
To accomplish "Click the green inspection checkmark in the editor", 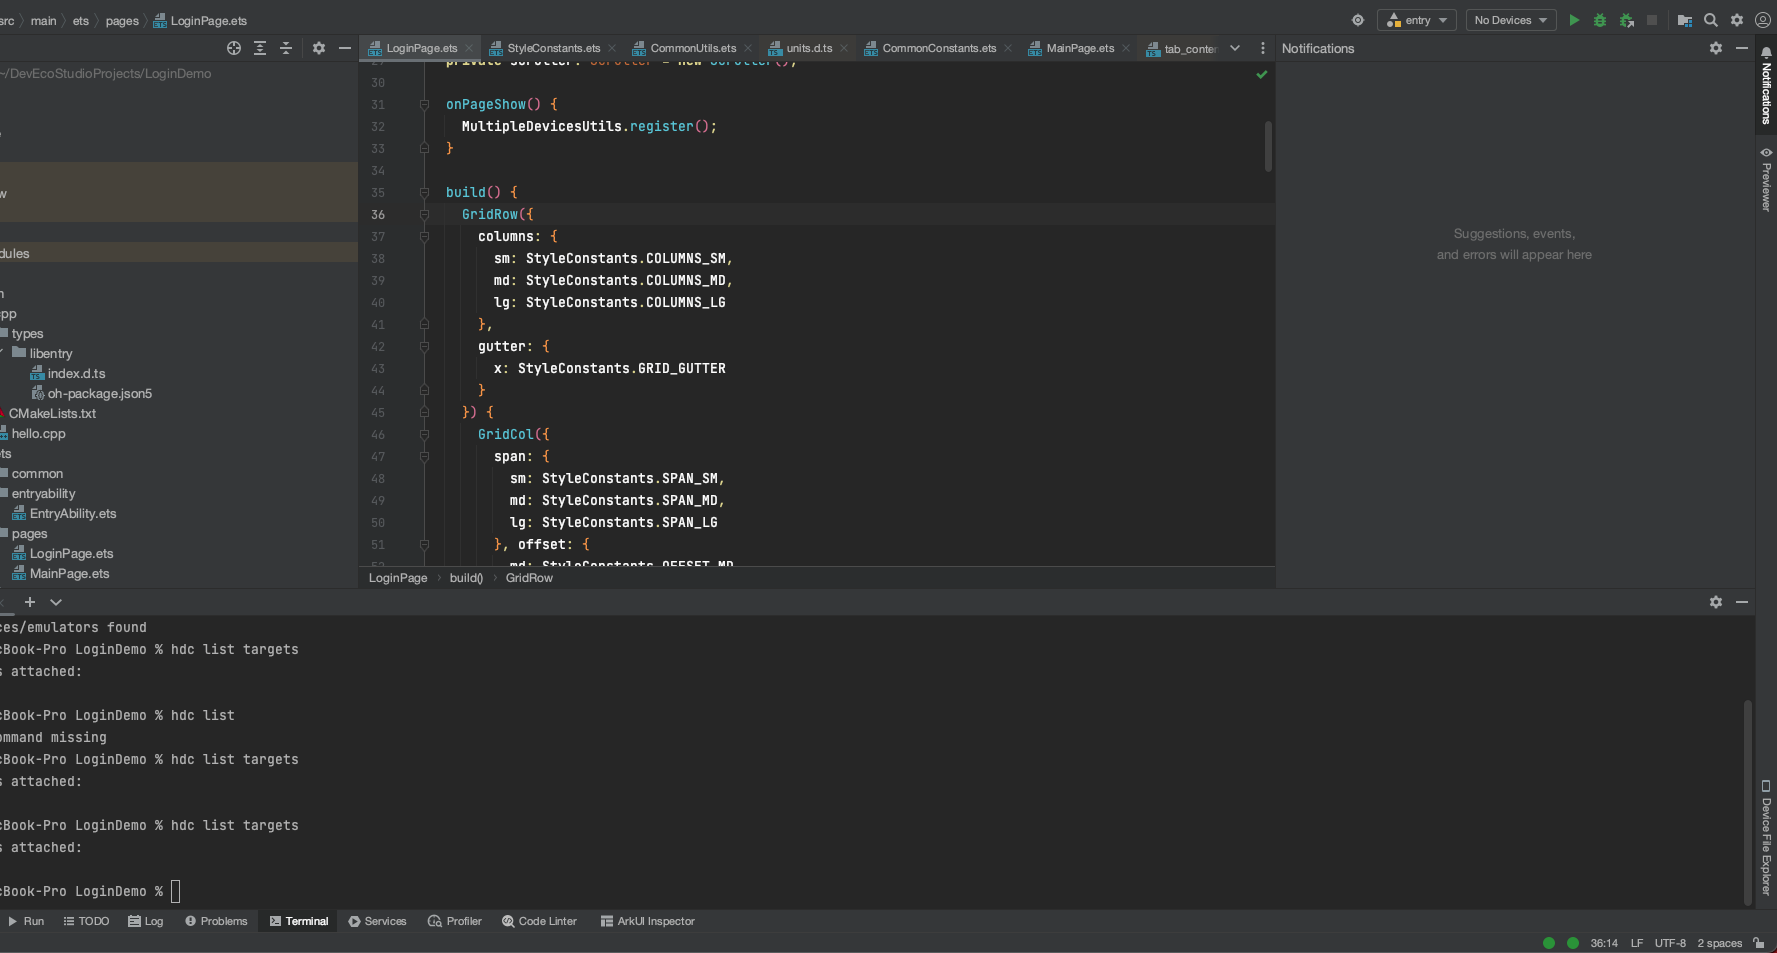I will pyautogui.click(x=1262, y=75).
